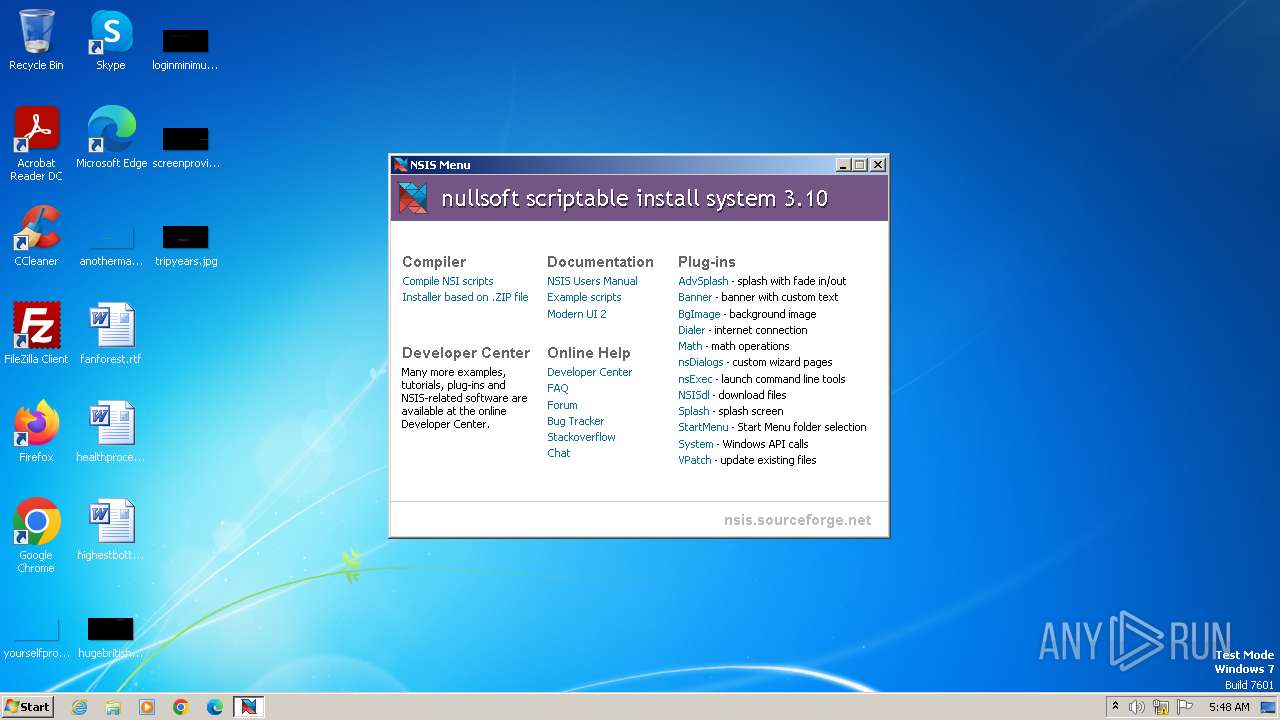
Task: Show hidden tray icons arrow
Action: click(1115, 707)
